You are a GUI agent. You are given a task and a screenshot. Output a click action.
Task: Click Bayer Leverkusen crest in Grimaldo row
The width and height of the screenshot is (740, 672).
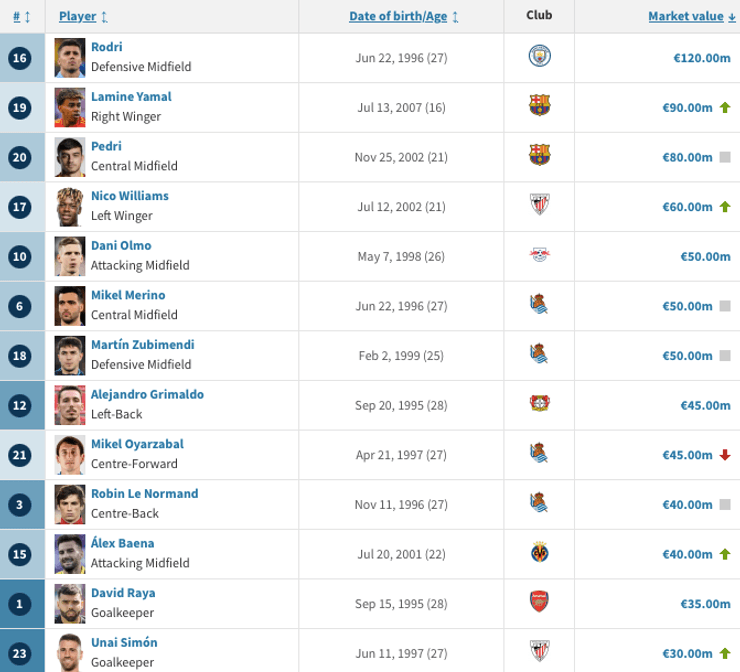coord(539,405)
